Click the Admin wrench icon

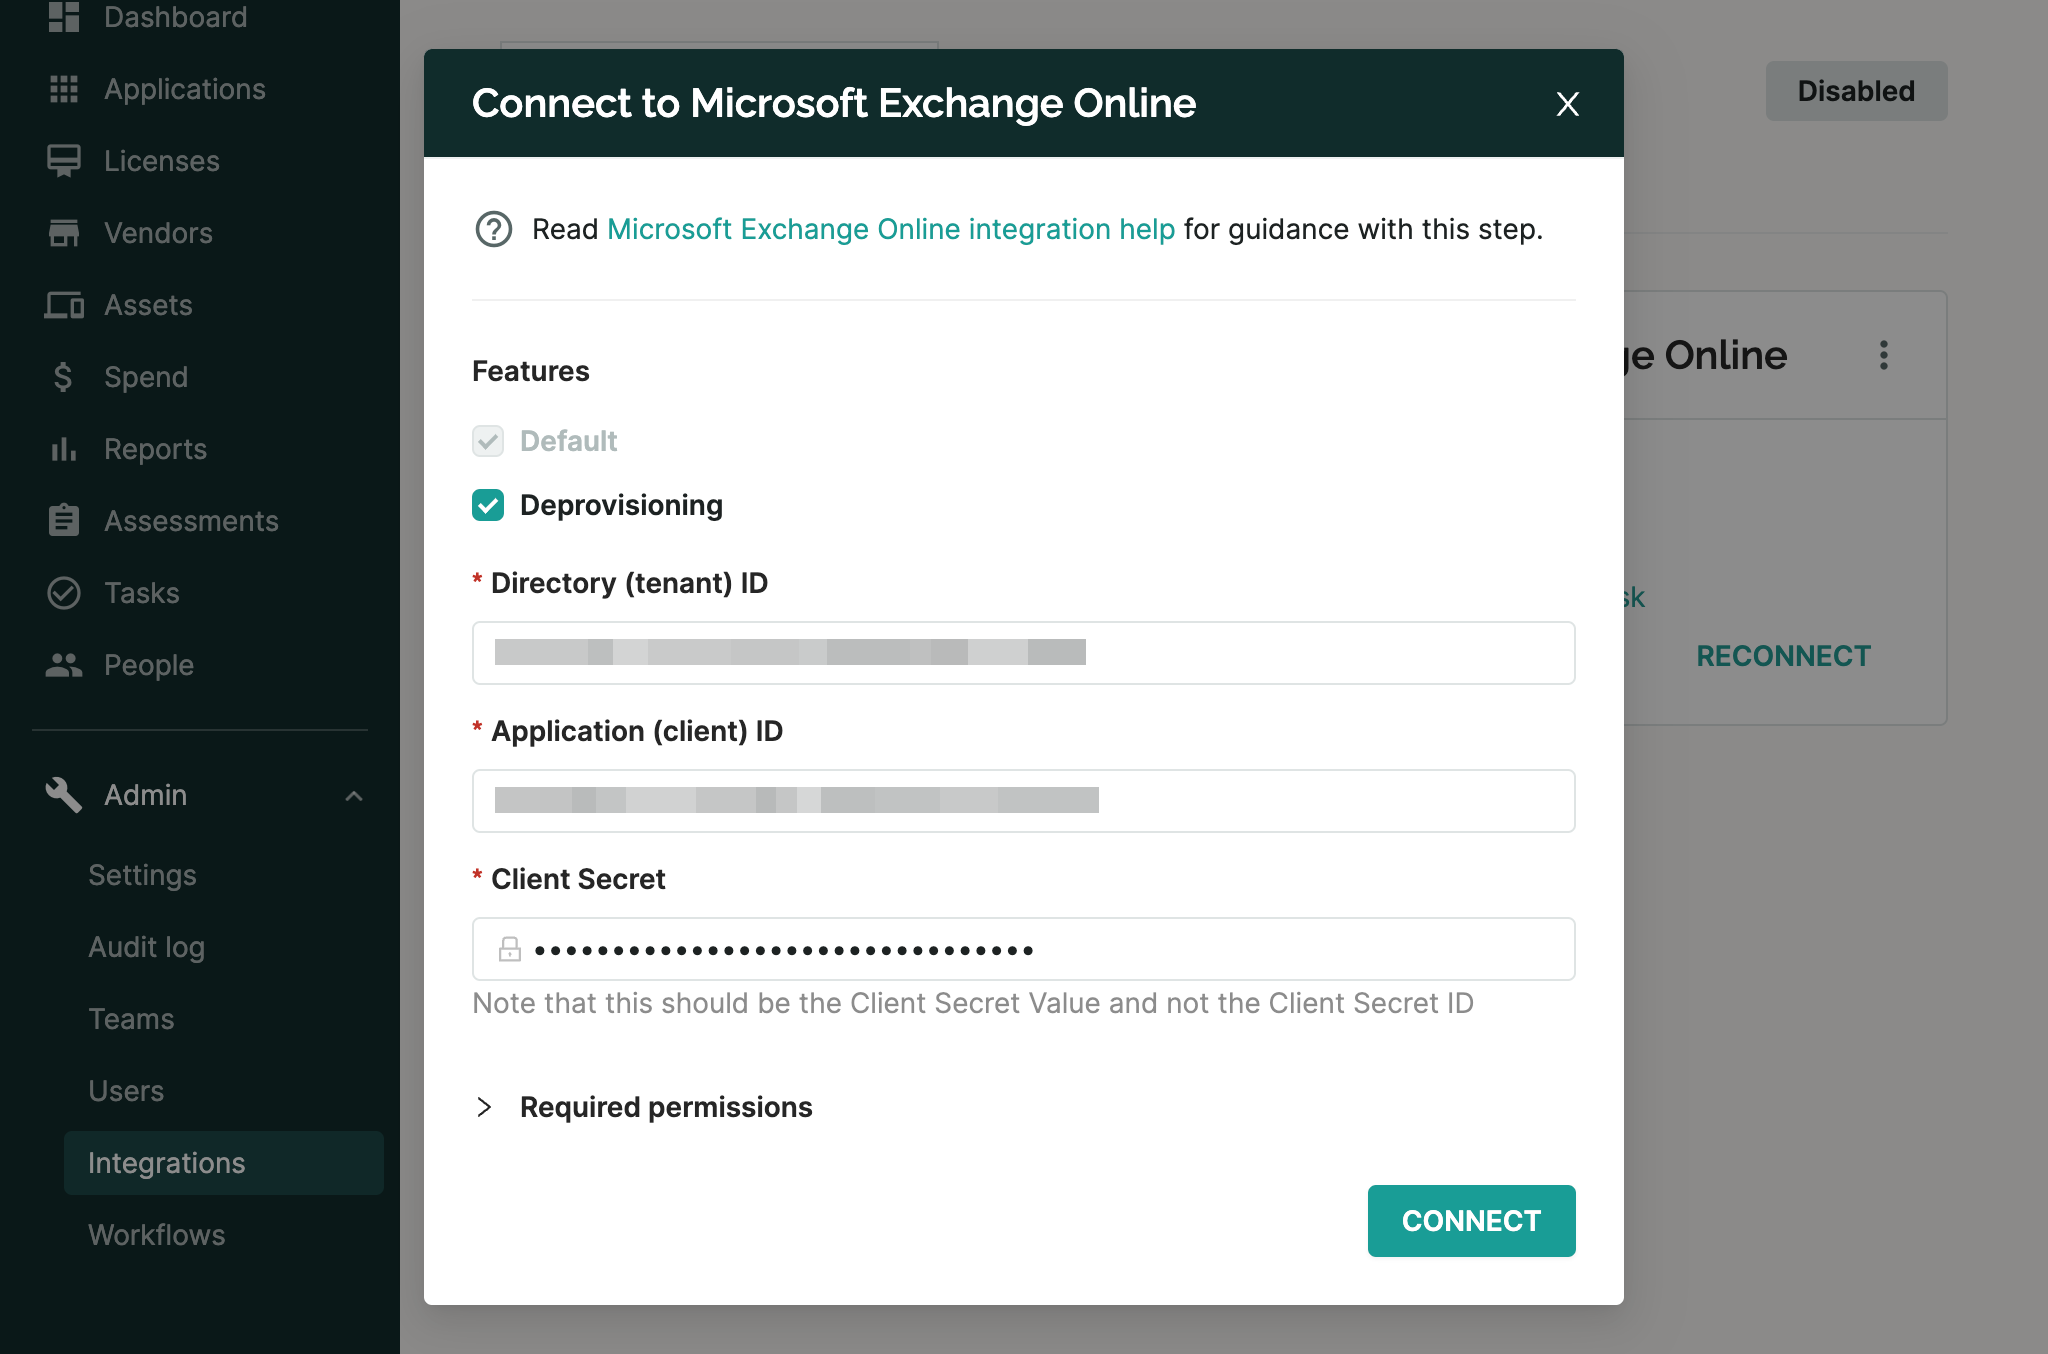pyautogui.click(x=64, y=795)
